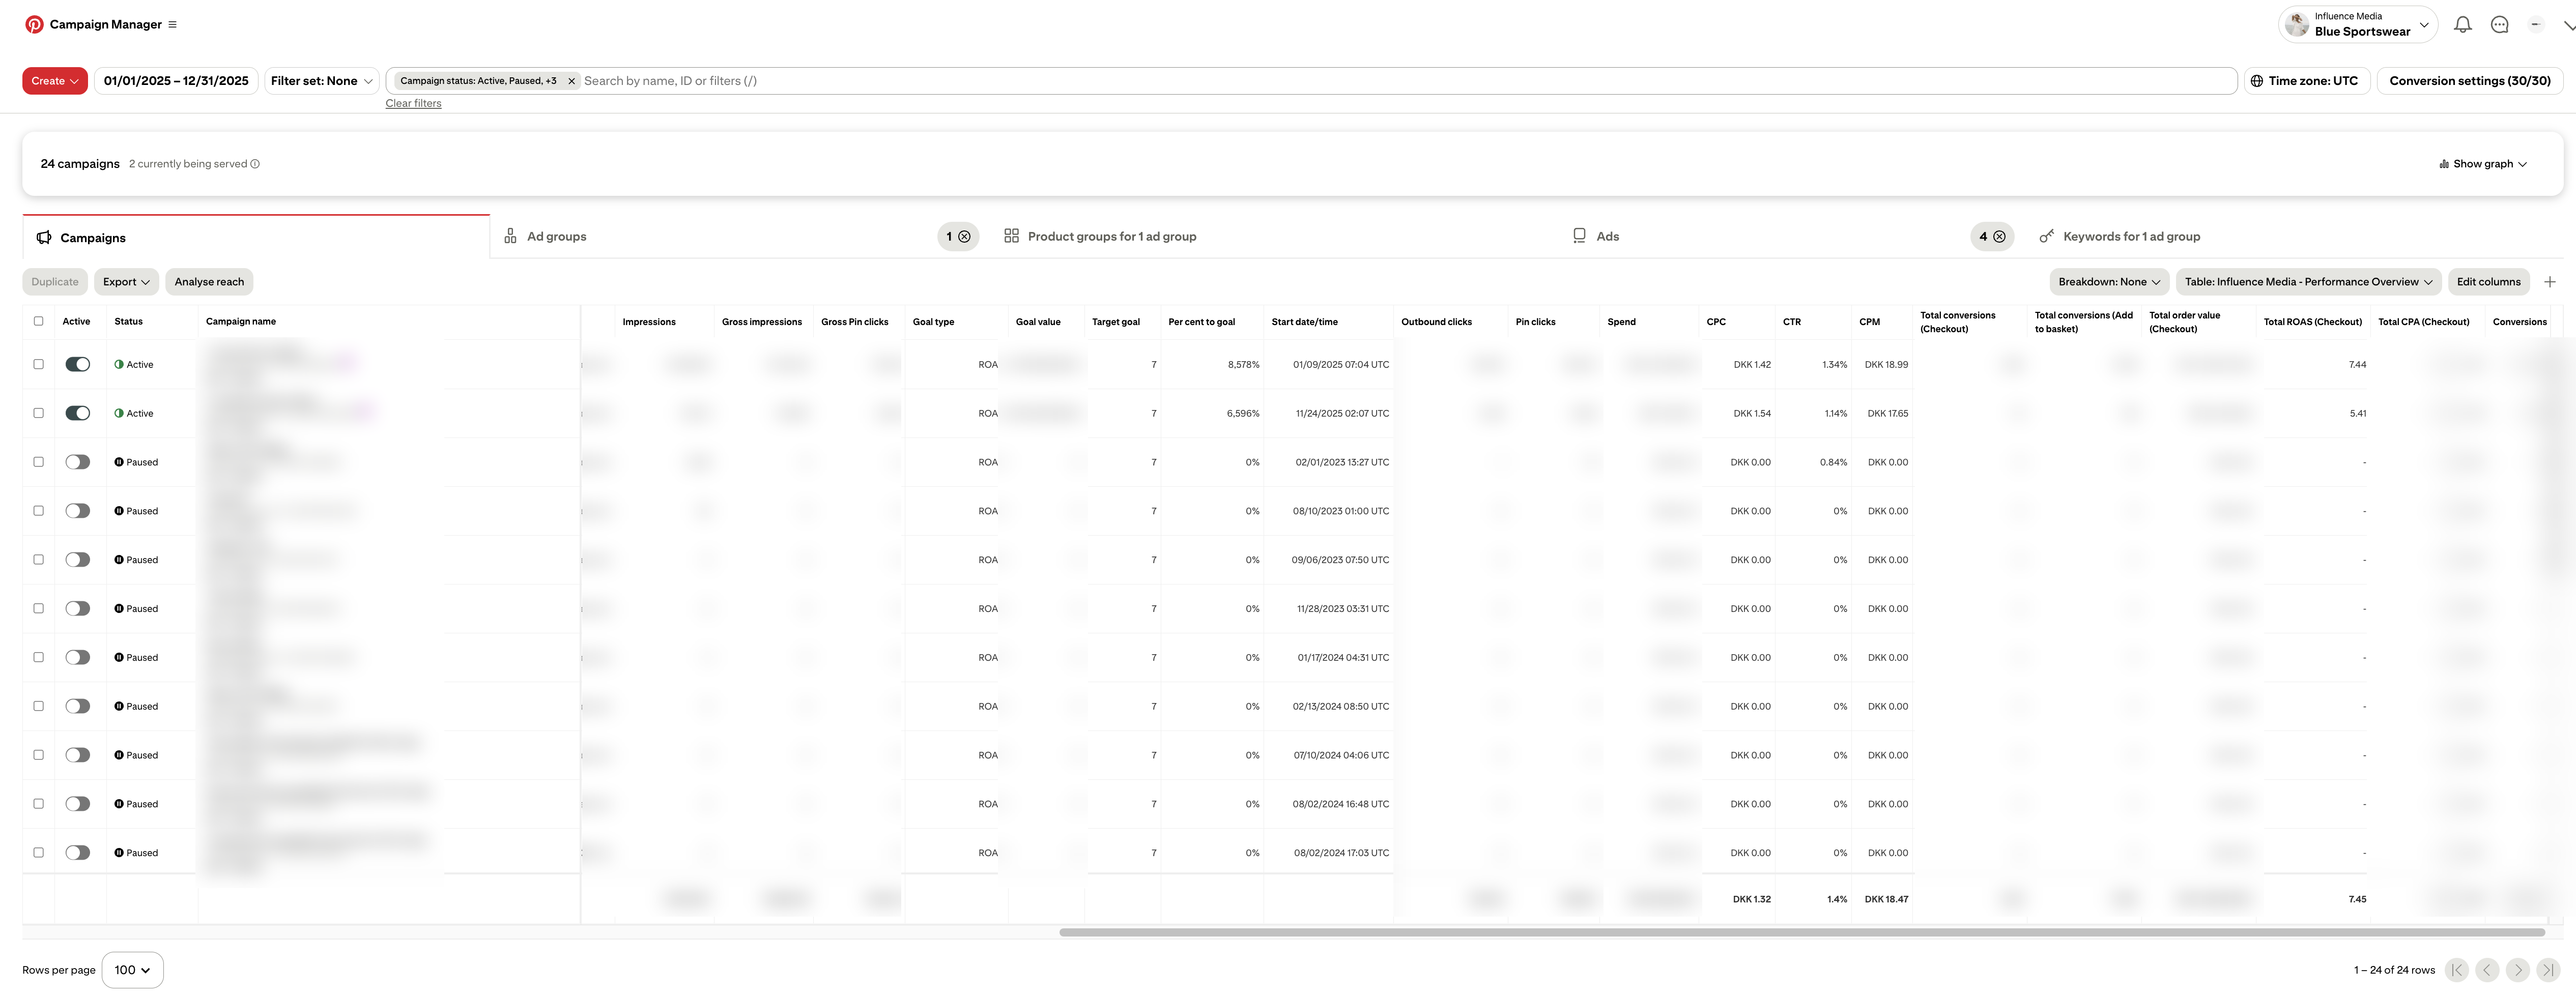Image resolution: width=2576 pixels, height=995 pixels.
Task: Click the DKK 1.42 CPC value
Action: (1752, 365)
